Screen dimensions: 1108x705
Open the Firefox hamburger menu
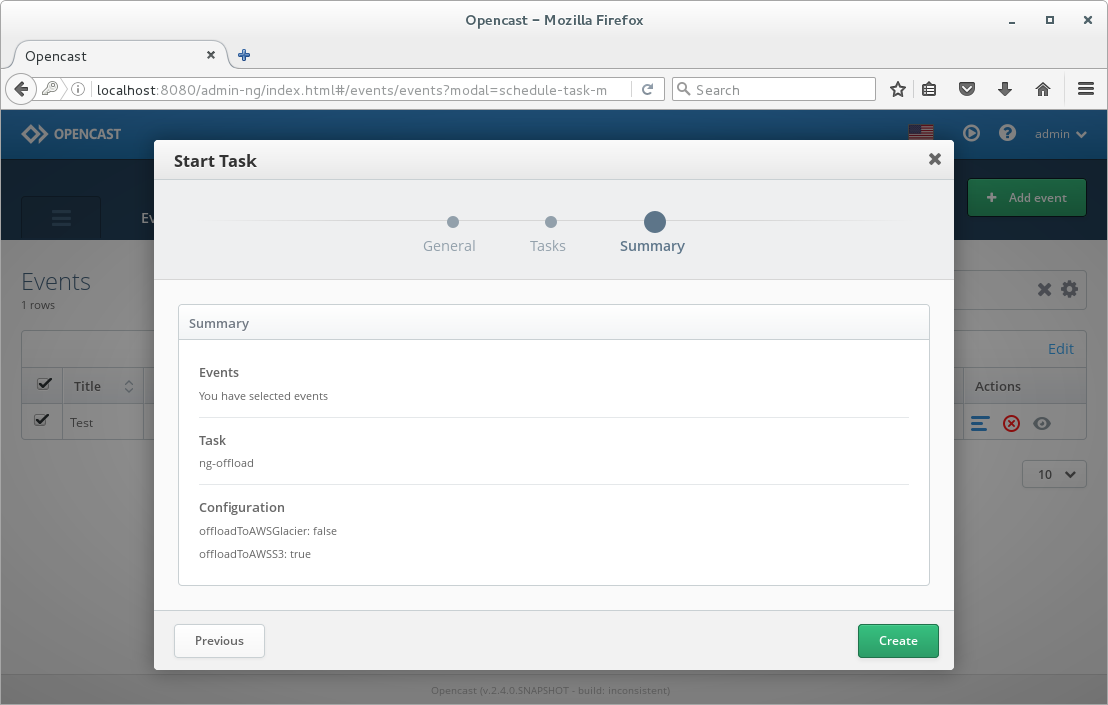tap(1085, 89)
